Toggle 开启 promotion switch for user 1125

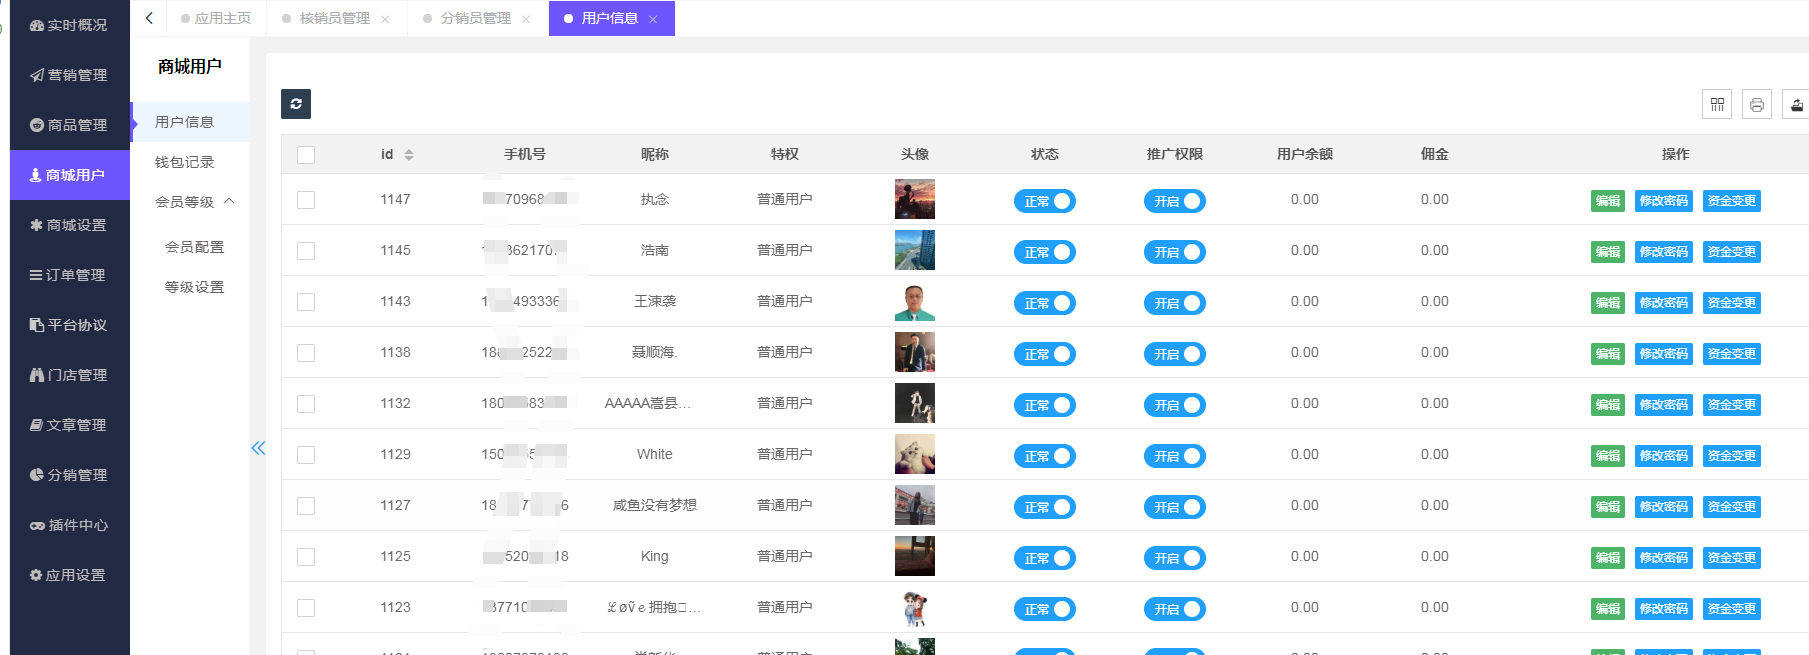pos(1175,558)
